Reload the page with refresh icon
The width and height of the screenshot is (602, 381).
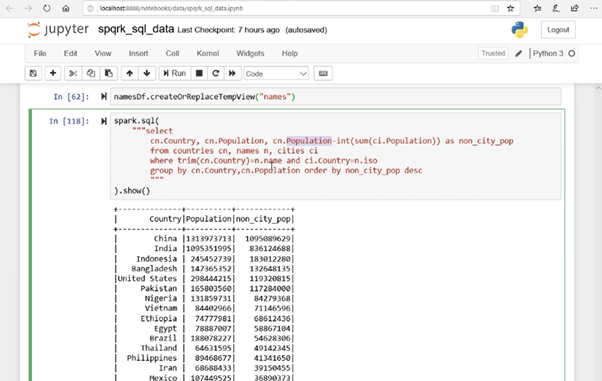47,8
